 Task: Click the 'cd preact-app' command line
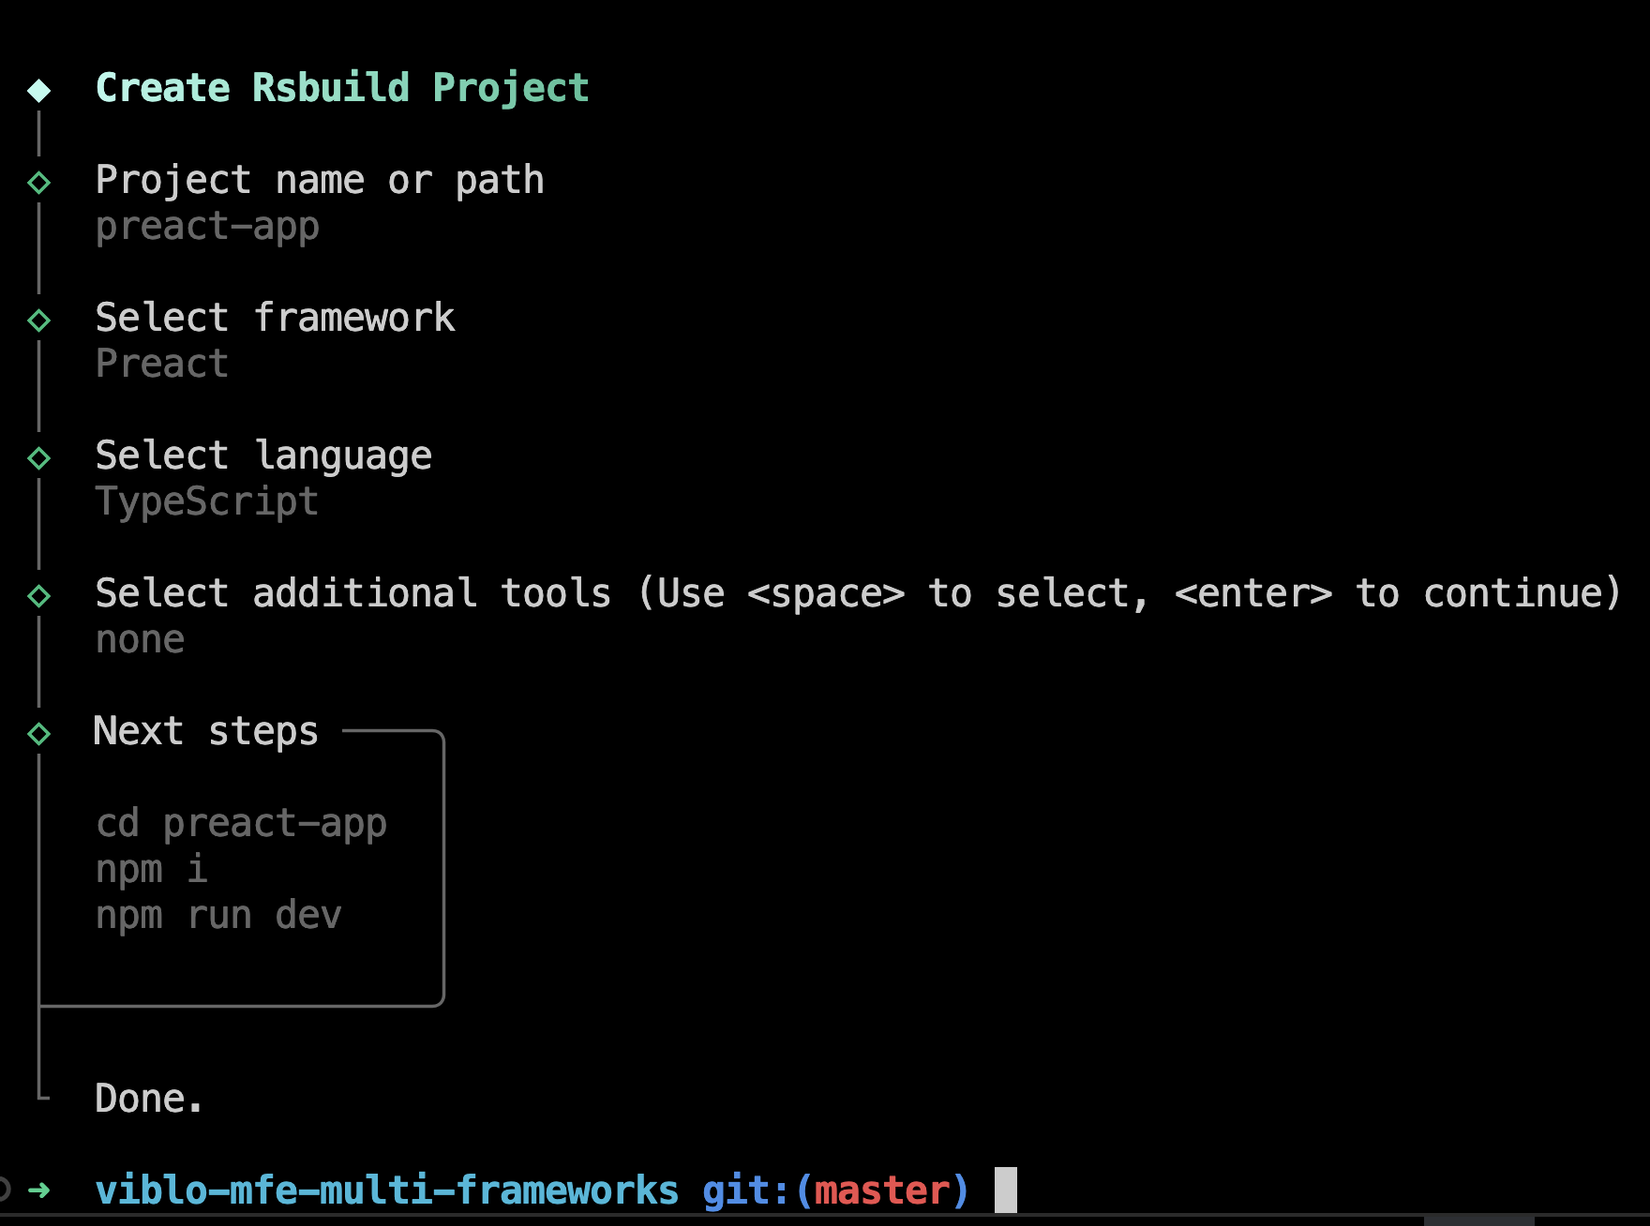241,824
